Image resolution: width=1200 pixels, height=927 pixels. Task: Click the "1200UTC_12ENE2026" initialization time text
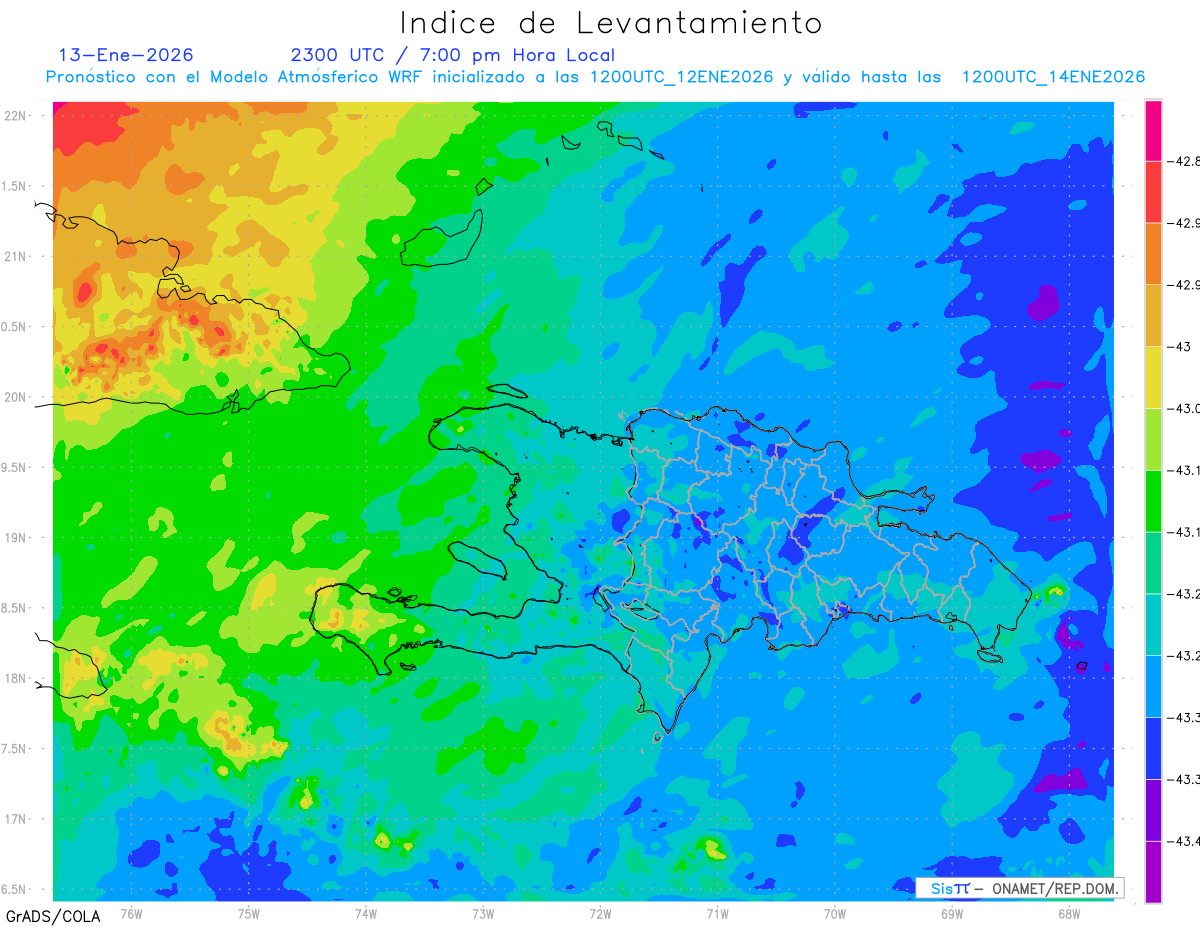pos(680,77)
